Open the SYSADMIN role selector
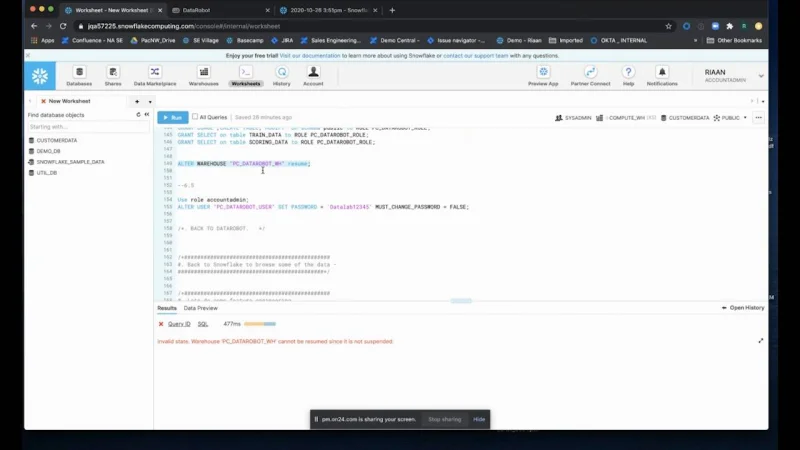The image size is (800, 450). click(x=573, y=118)
